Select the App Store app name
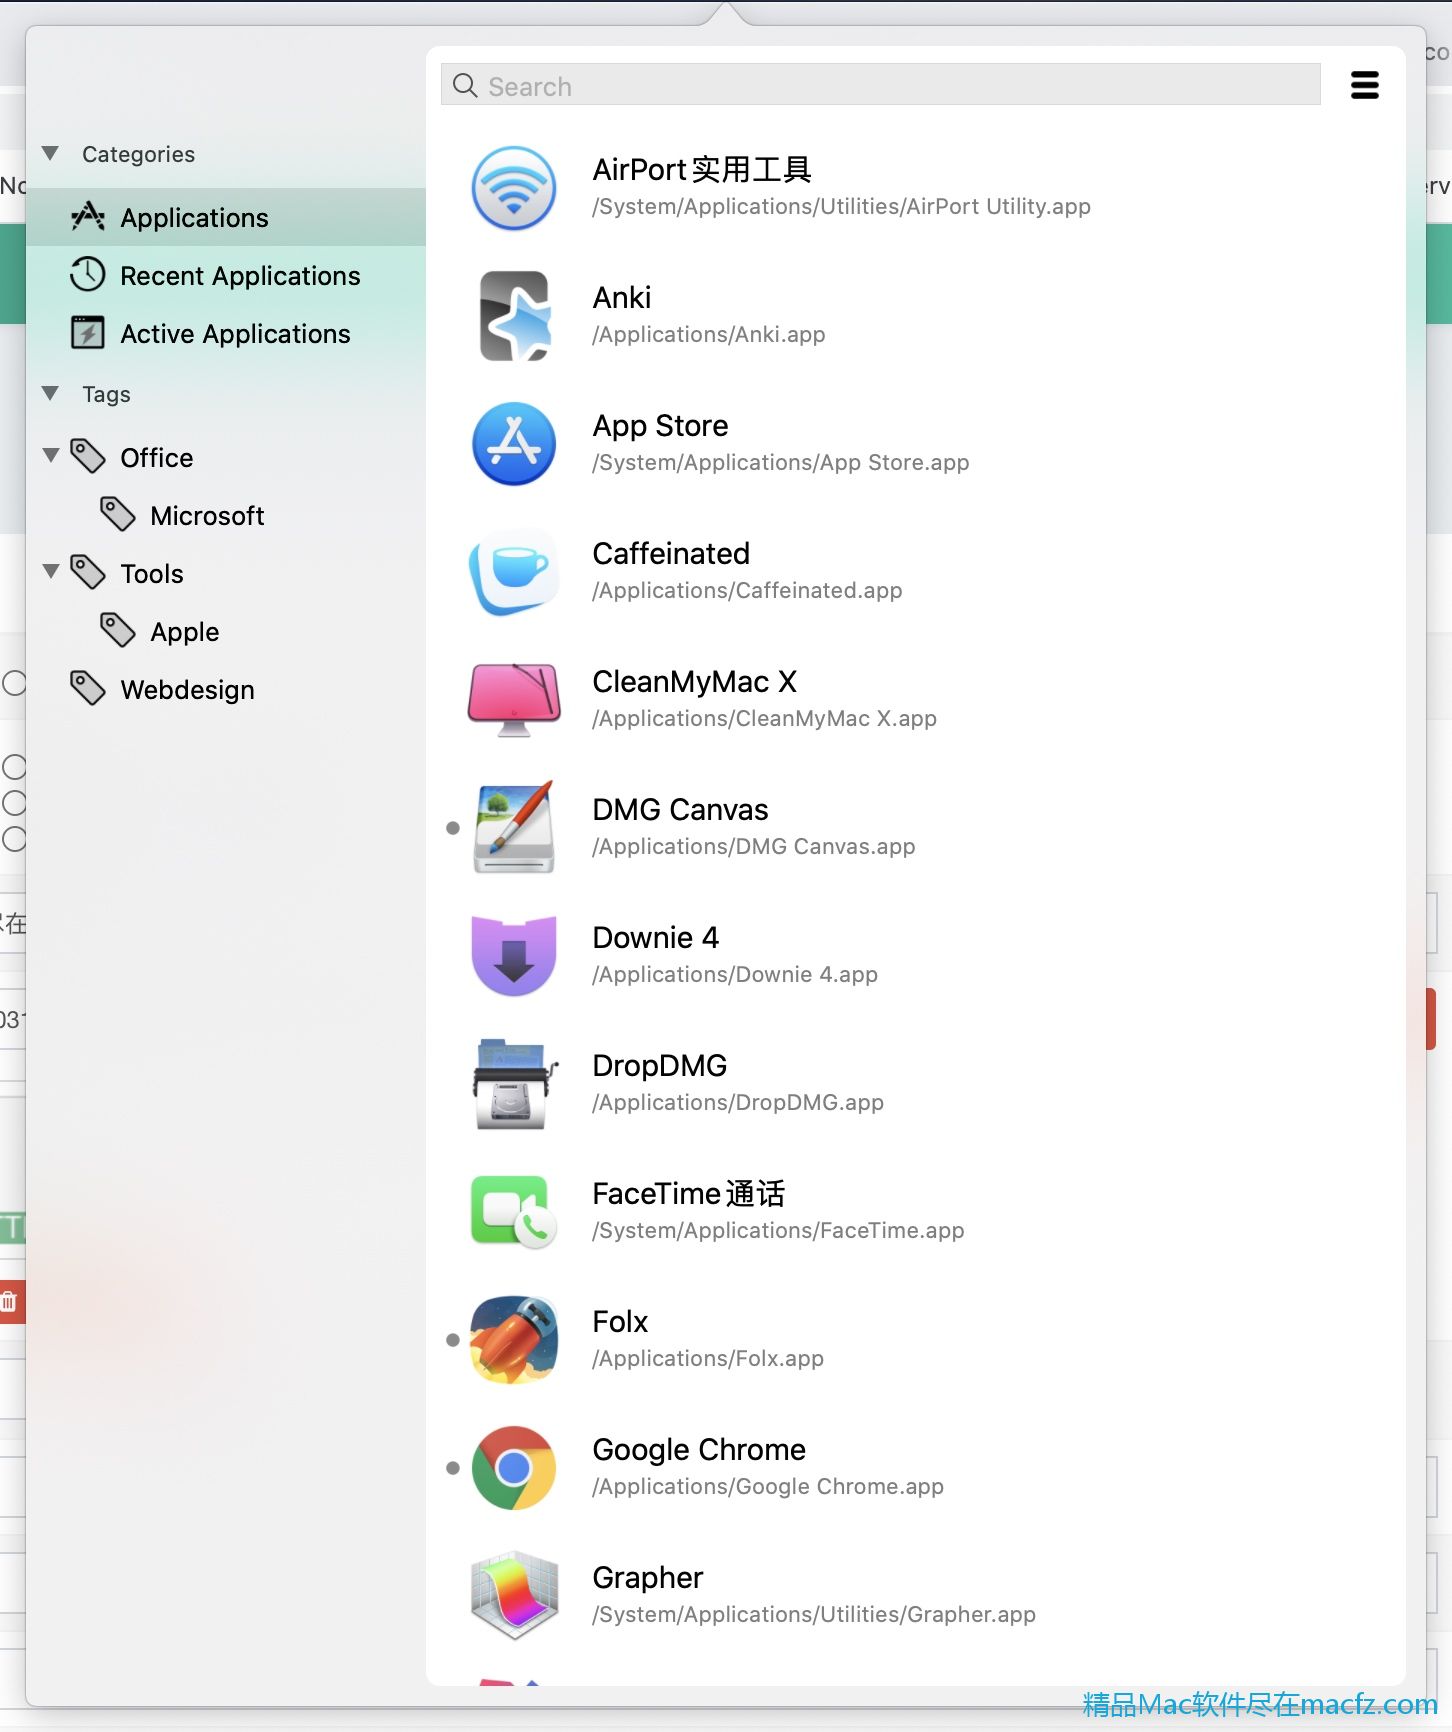This screenshot has height=1732, width=1452. [x=660, y=426]
